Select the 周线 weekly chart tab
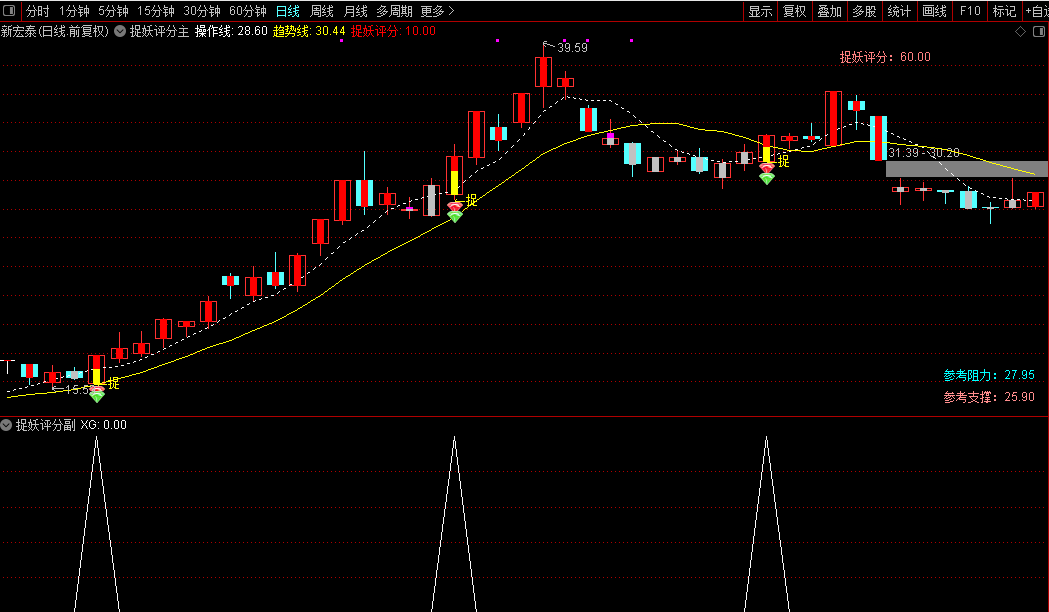Viewport: 1049px width, 612px height. (322, 11)
